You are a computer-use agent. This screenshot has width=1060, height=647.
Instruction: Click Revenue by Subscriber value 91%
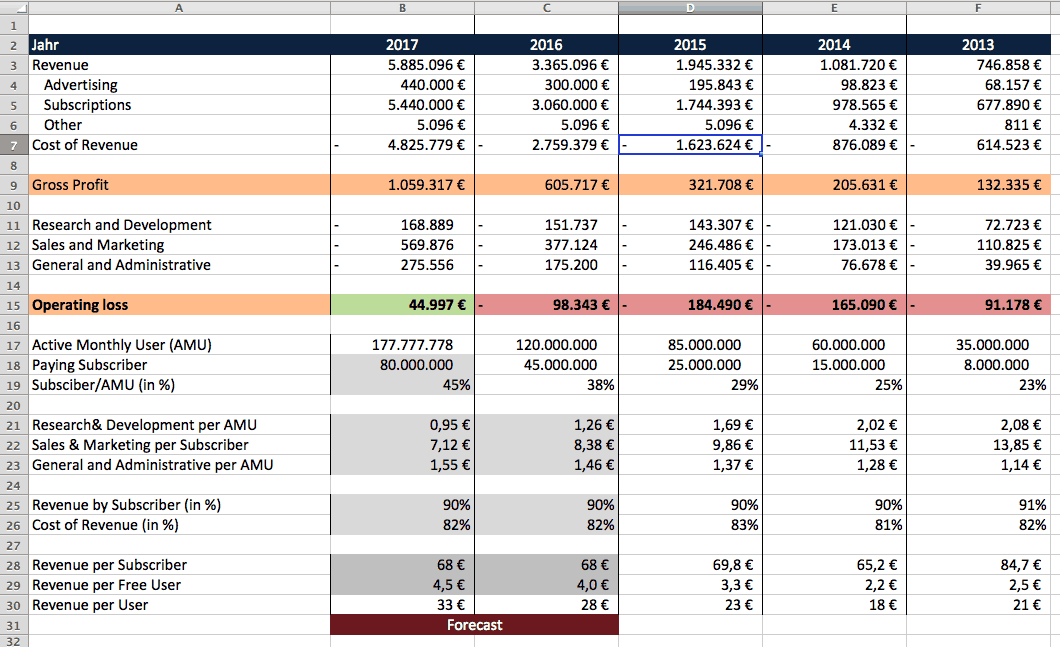click(x=978, y=505)
